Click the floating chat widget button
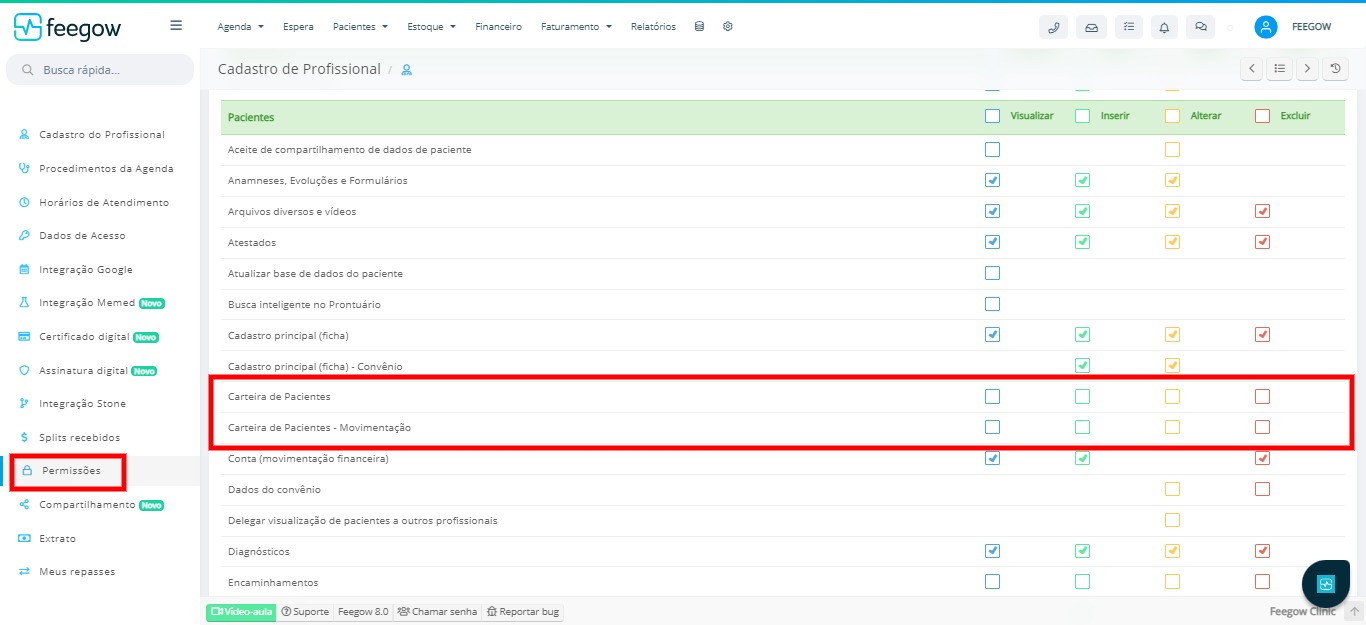This screenshot has width=1366, height=625. click(1326, 584)
